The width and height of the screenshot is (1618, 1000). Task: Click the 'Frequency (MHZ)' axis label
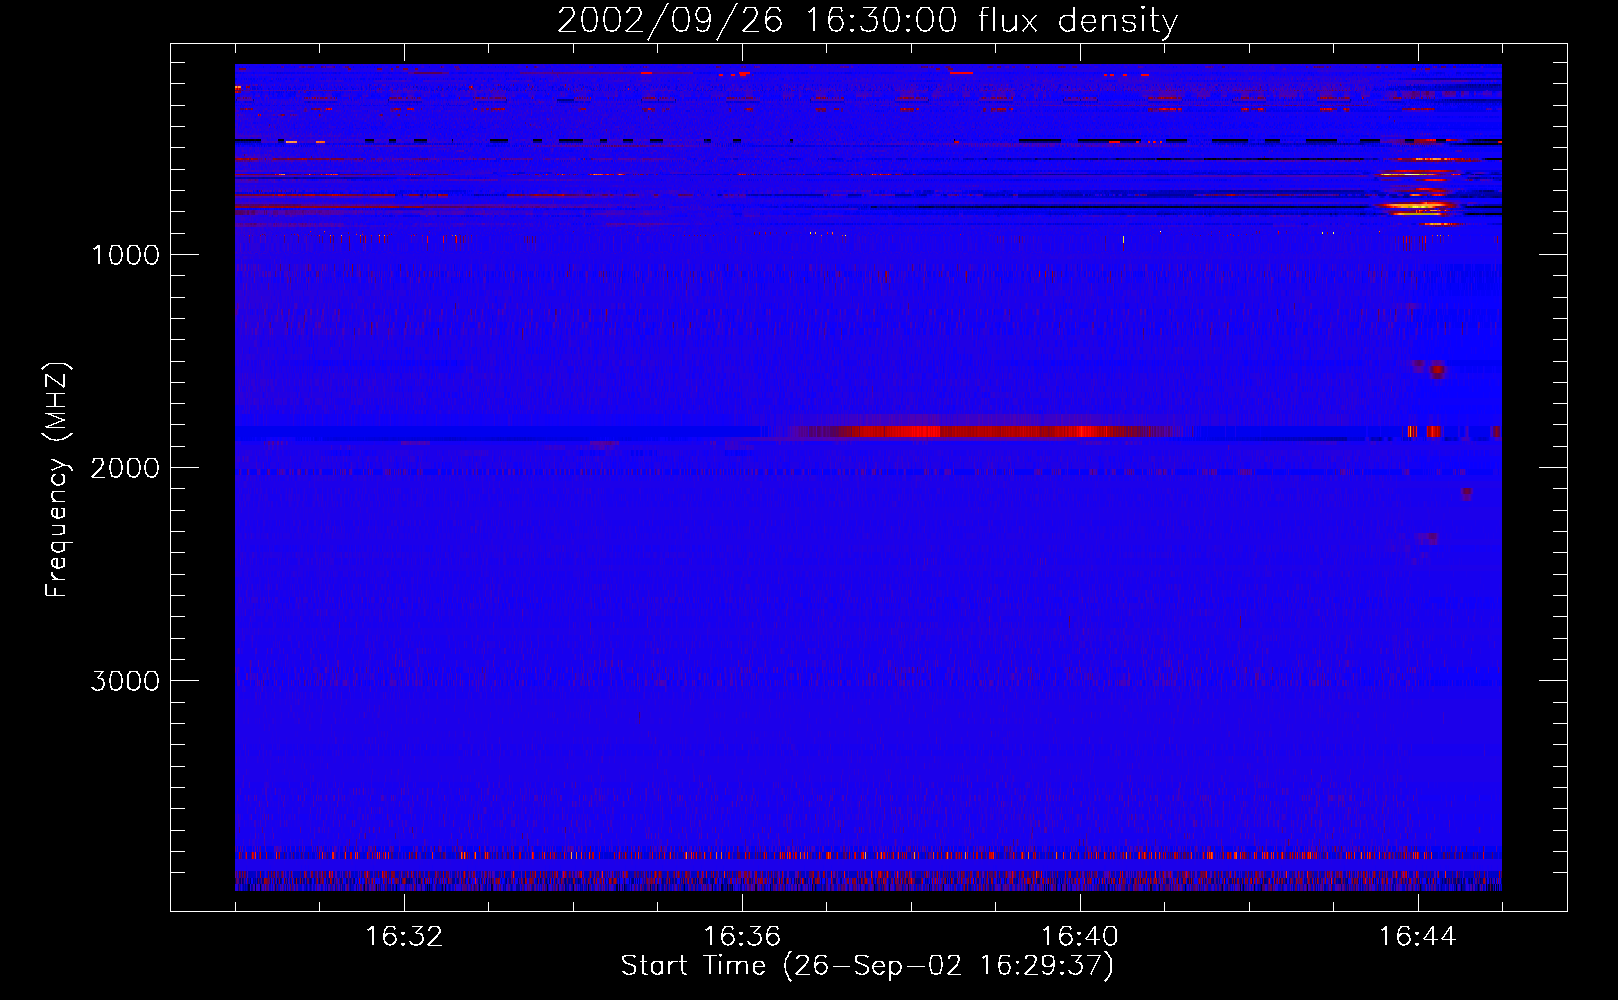point(57,480)
